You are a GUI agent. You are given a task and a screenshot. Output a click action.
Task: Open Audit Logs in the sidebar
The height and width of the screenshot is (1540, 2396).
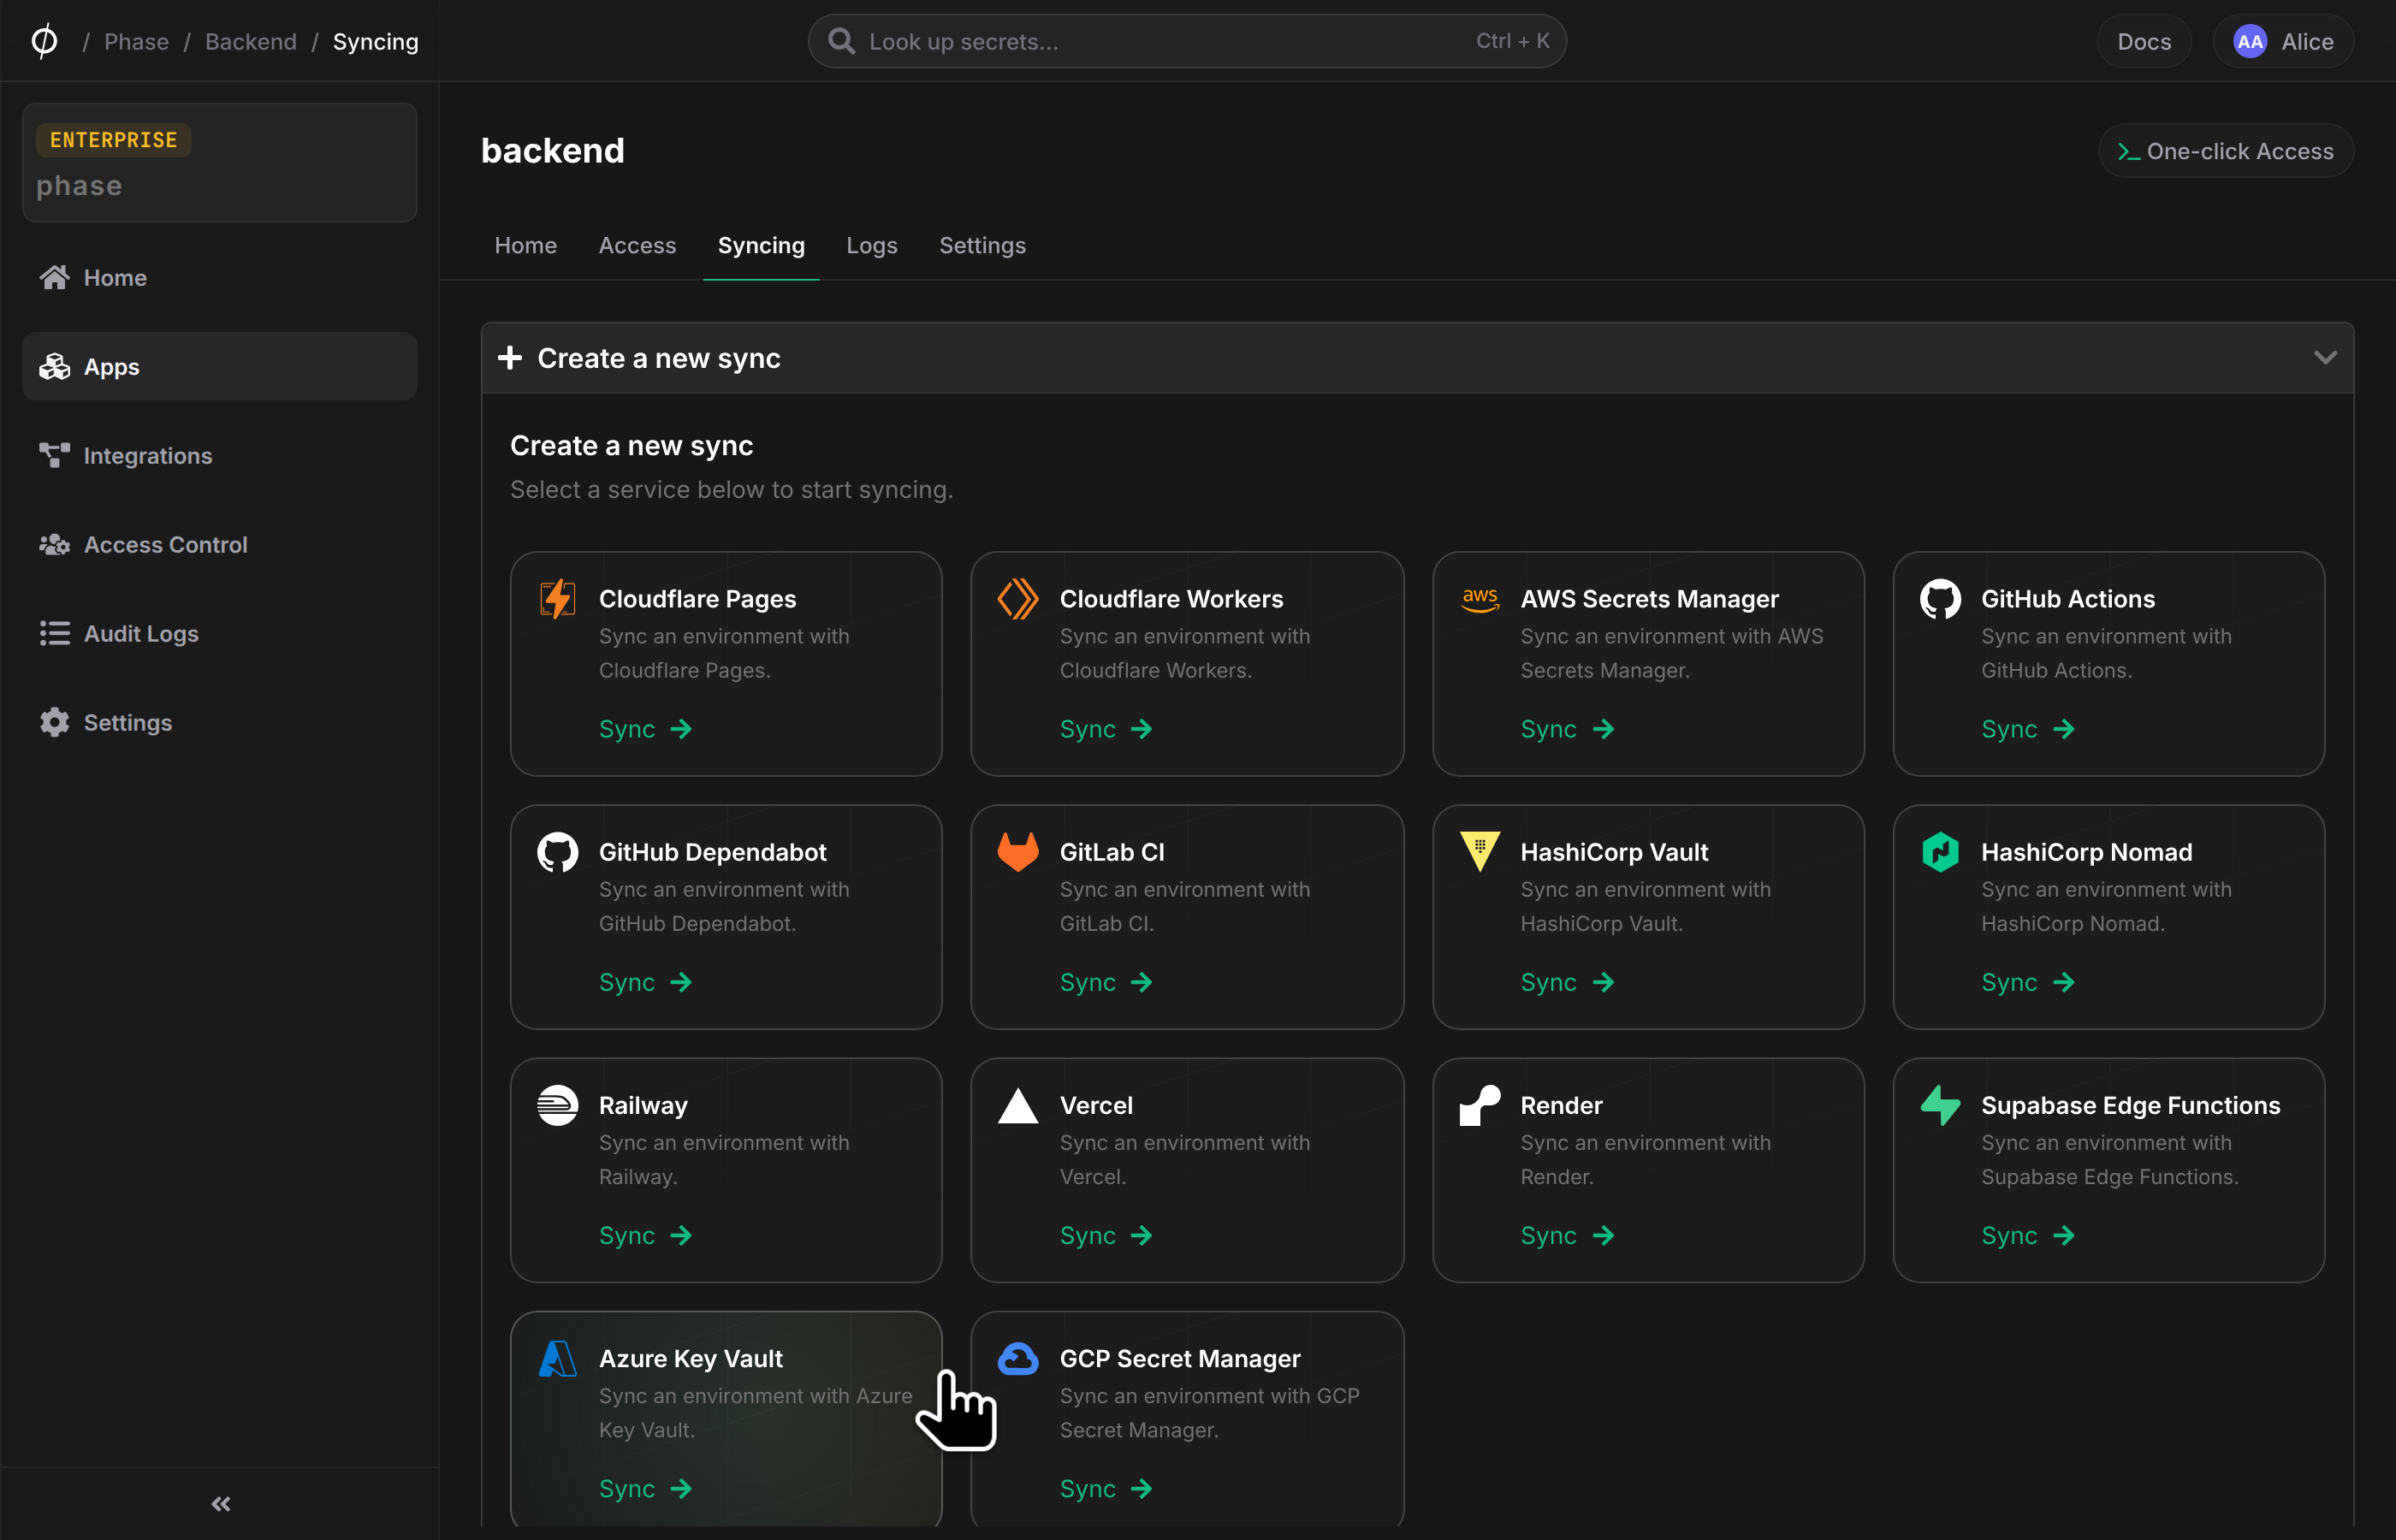[220, 634]
